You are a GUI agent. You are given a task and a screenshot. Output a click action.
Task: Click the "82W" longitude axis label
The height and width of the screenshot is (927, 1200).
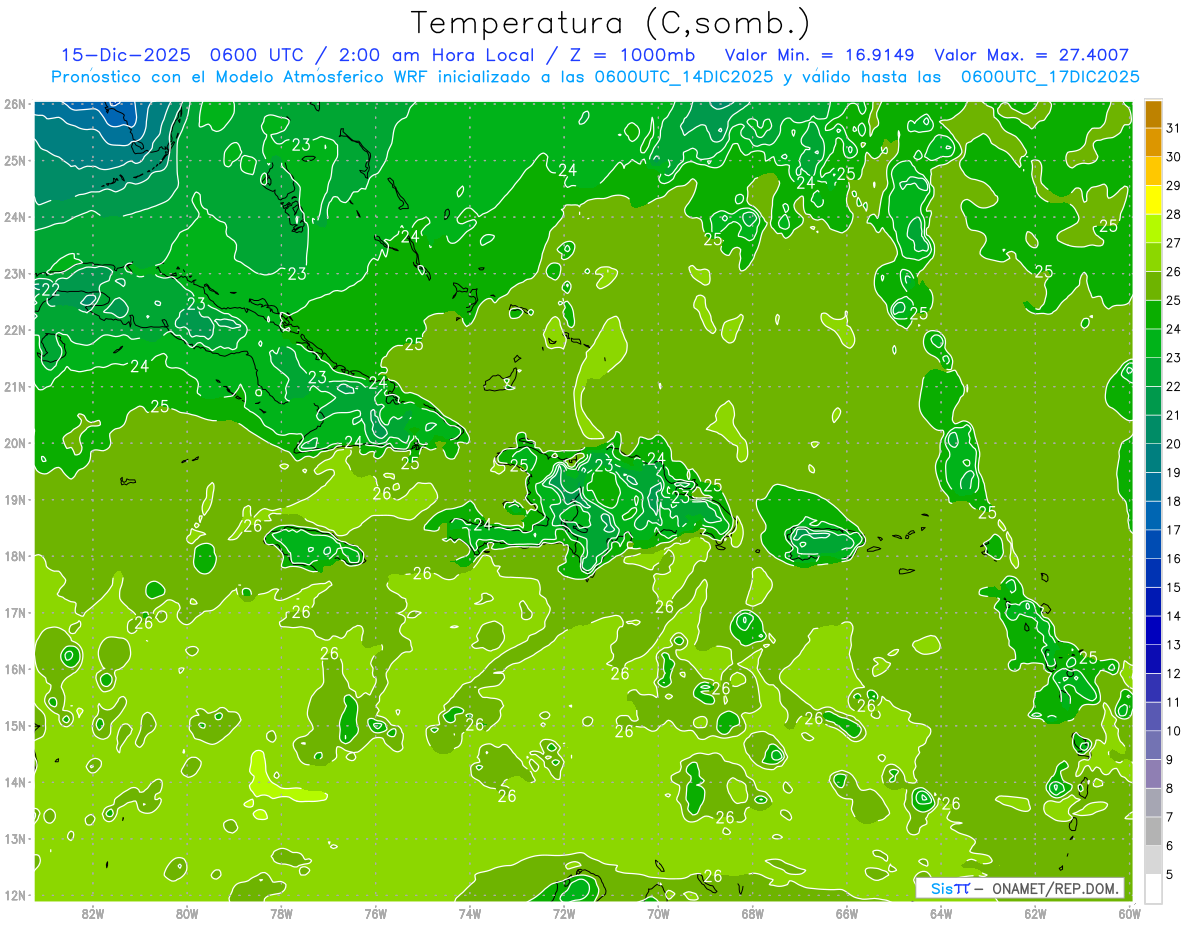(93, 913)
